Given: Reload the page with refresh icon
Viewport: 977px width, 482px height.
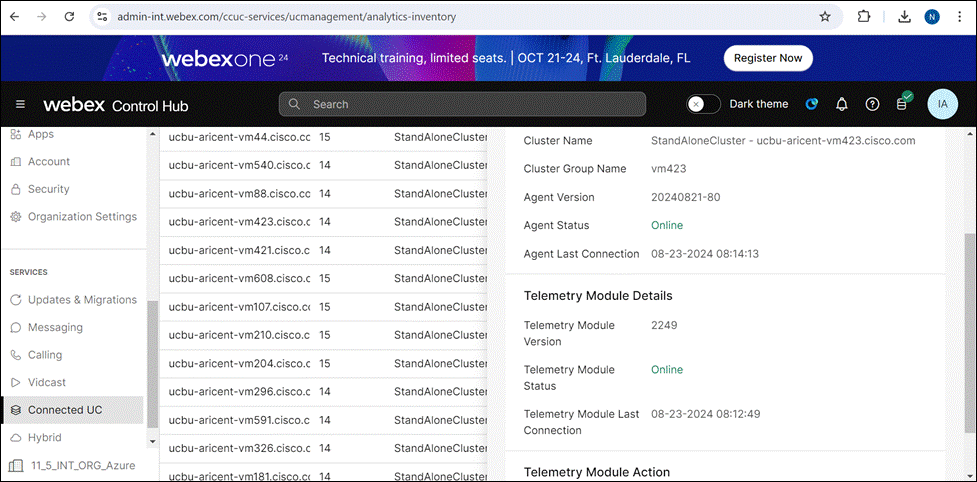Looking at the screenshot, I should [x=70, y=17].
